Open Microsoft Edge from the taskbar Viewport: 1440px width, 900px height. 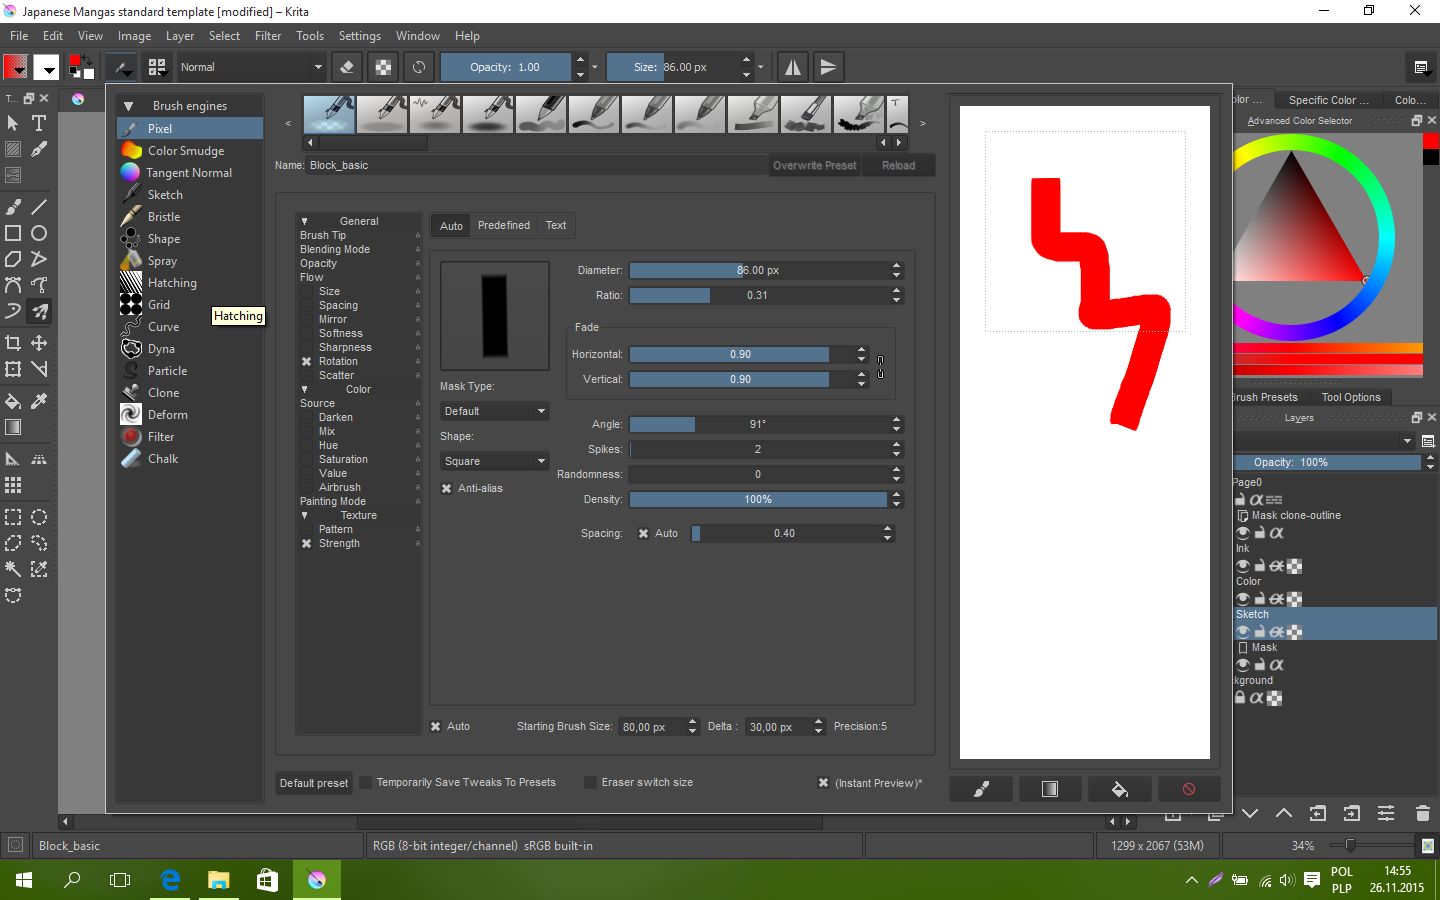coord(170,880)
